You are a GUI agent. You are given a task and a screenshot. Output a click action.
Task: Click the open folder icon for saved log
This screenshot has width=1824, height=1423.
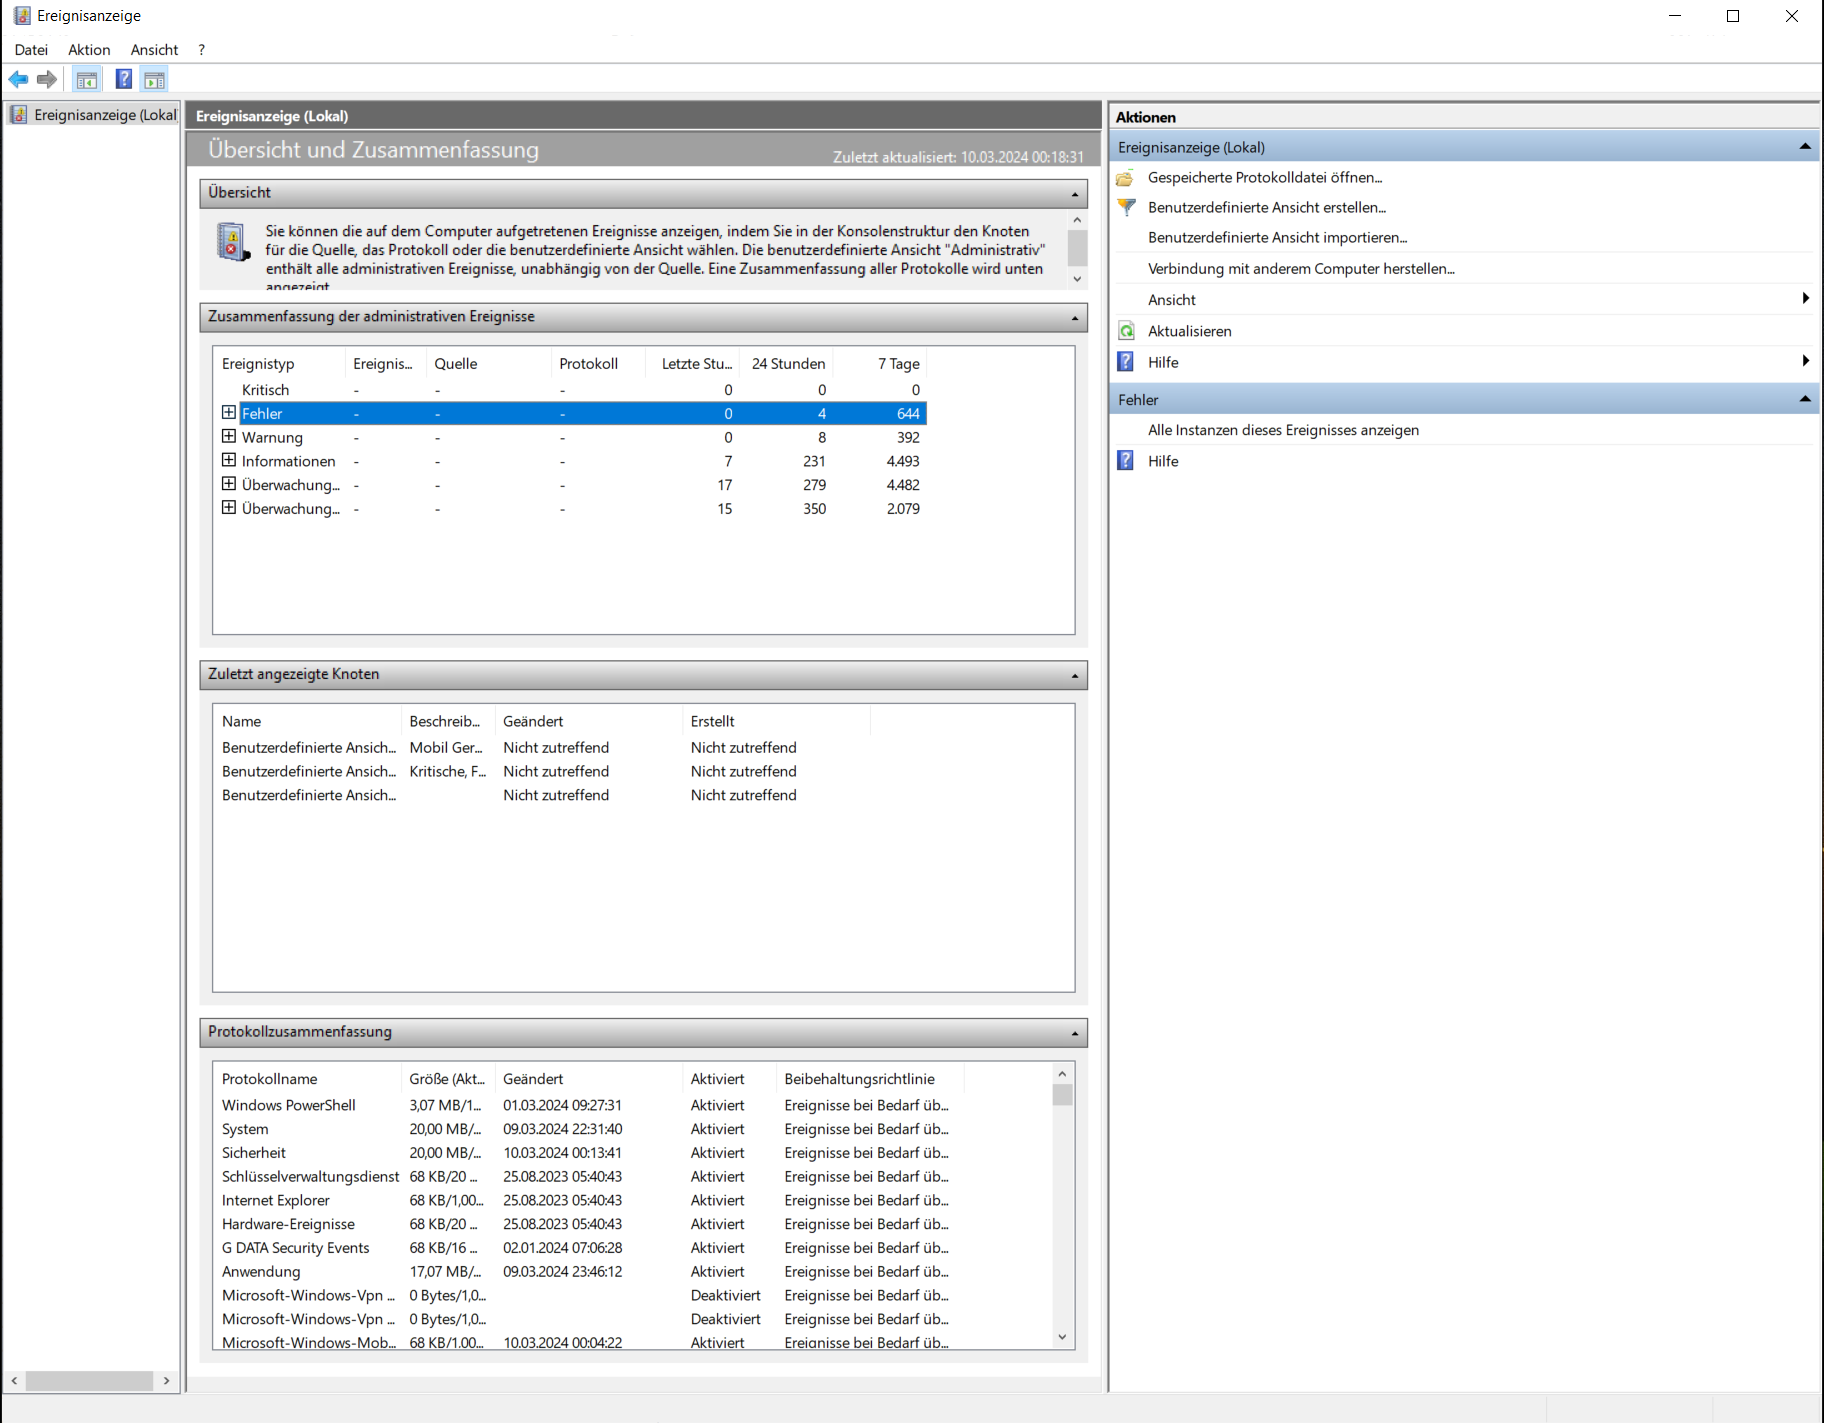(1126, 178)
